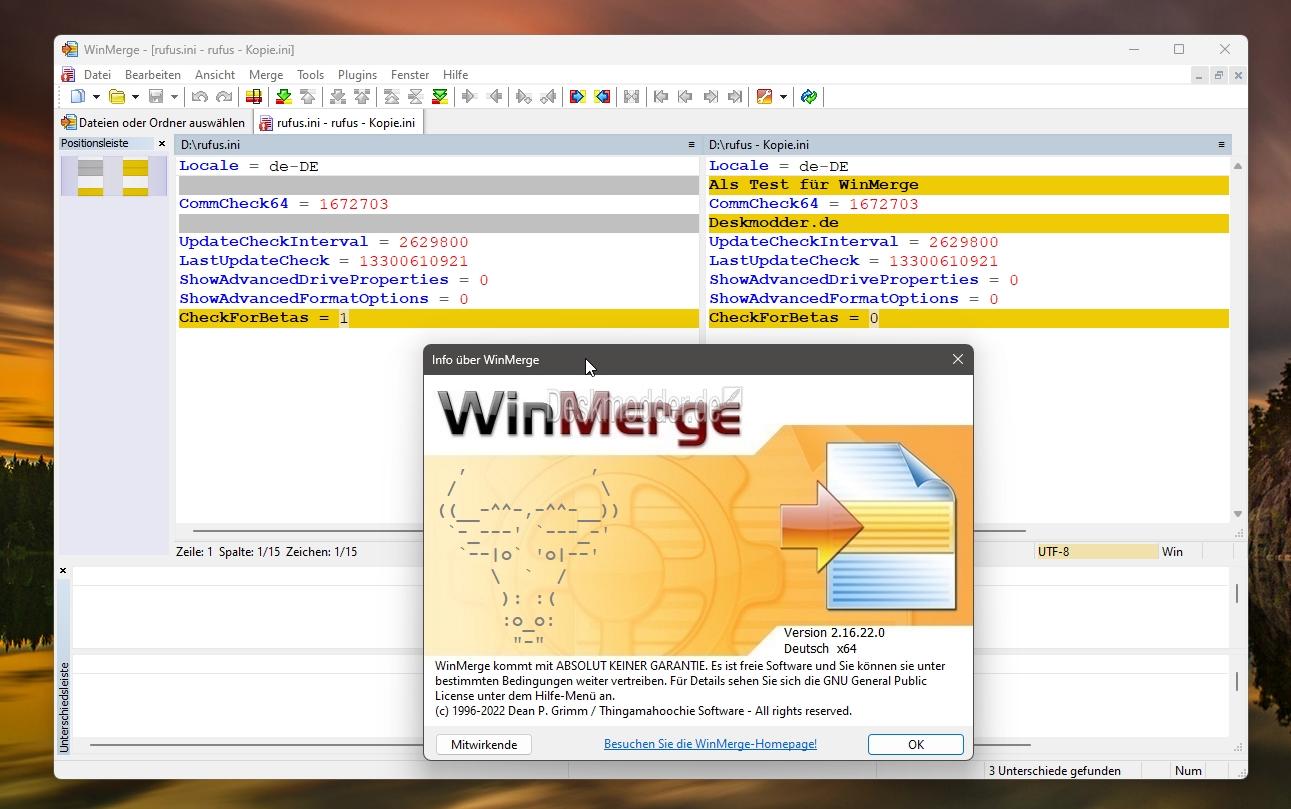1291x809 pixels.
Task: Select the rufus.ini - rufus - Kopie.ini tab
Action: (337, 123)
